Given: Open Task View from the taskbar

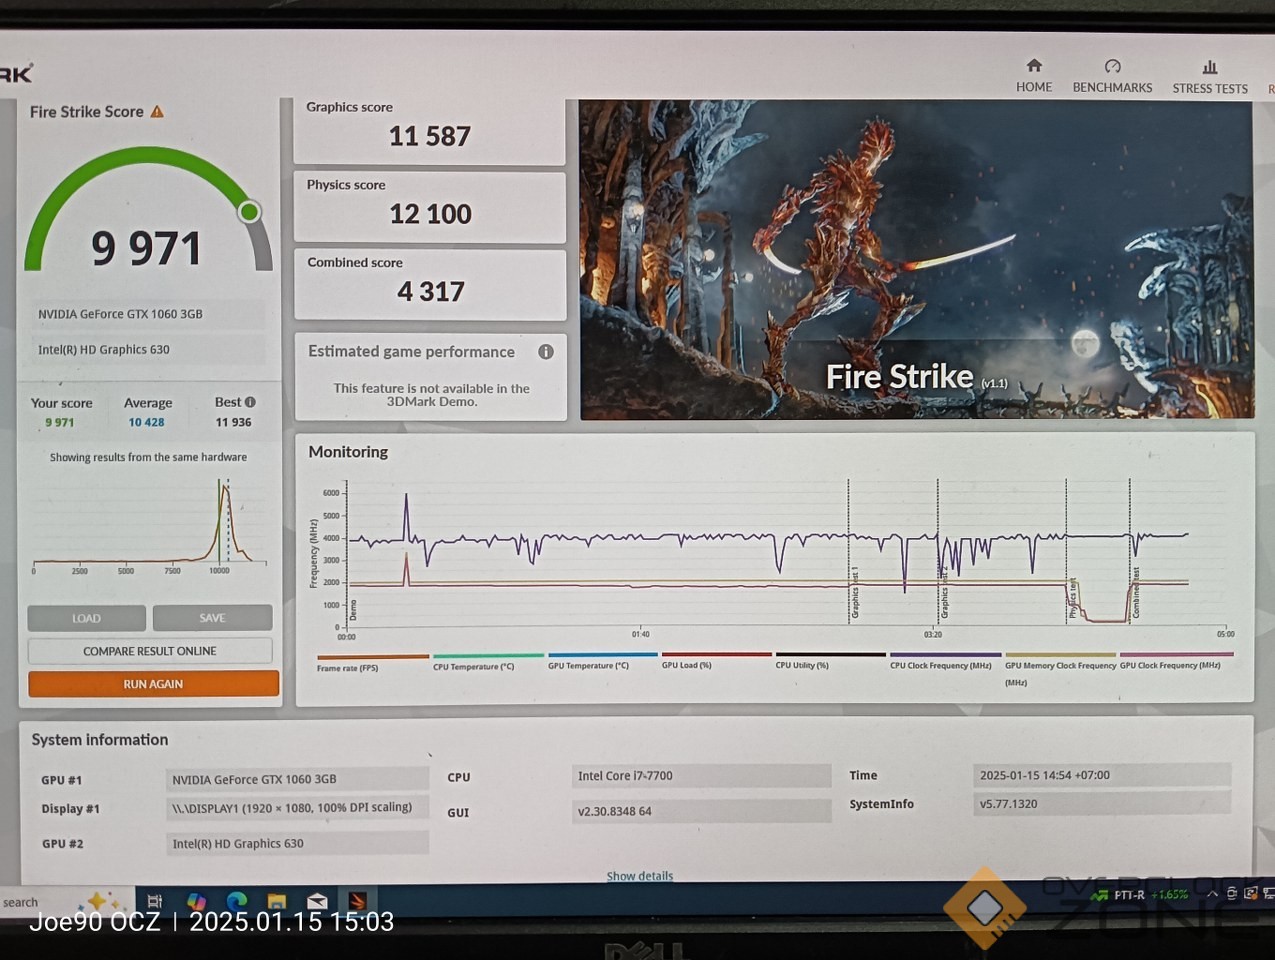Looking at the screenshot, I should coord(154,901).
